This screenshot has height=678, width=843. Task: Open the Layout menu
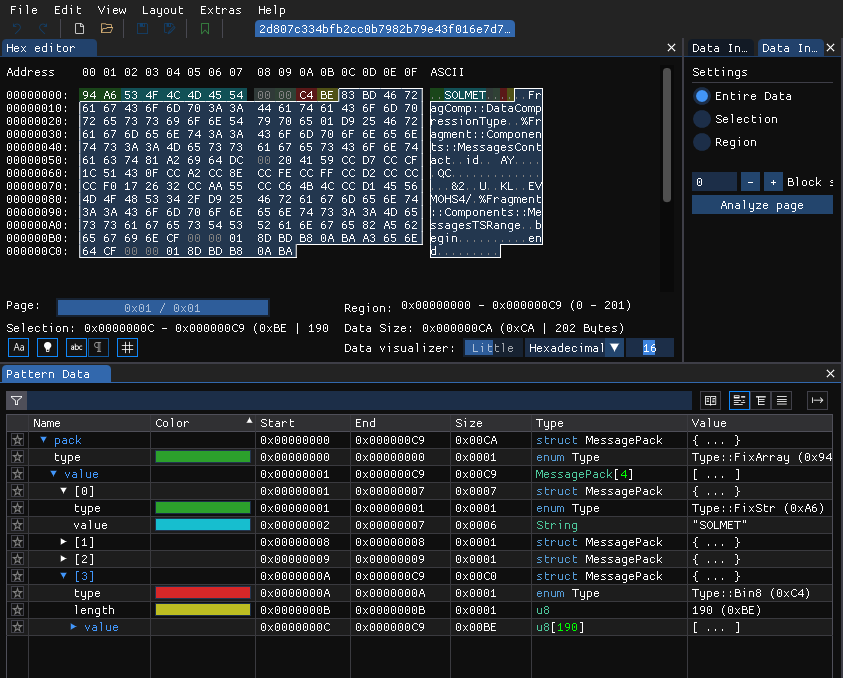162,9
